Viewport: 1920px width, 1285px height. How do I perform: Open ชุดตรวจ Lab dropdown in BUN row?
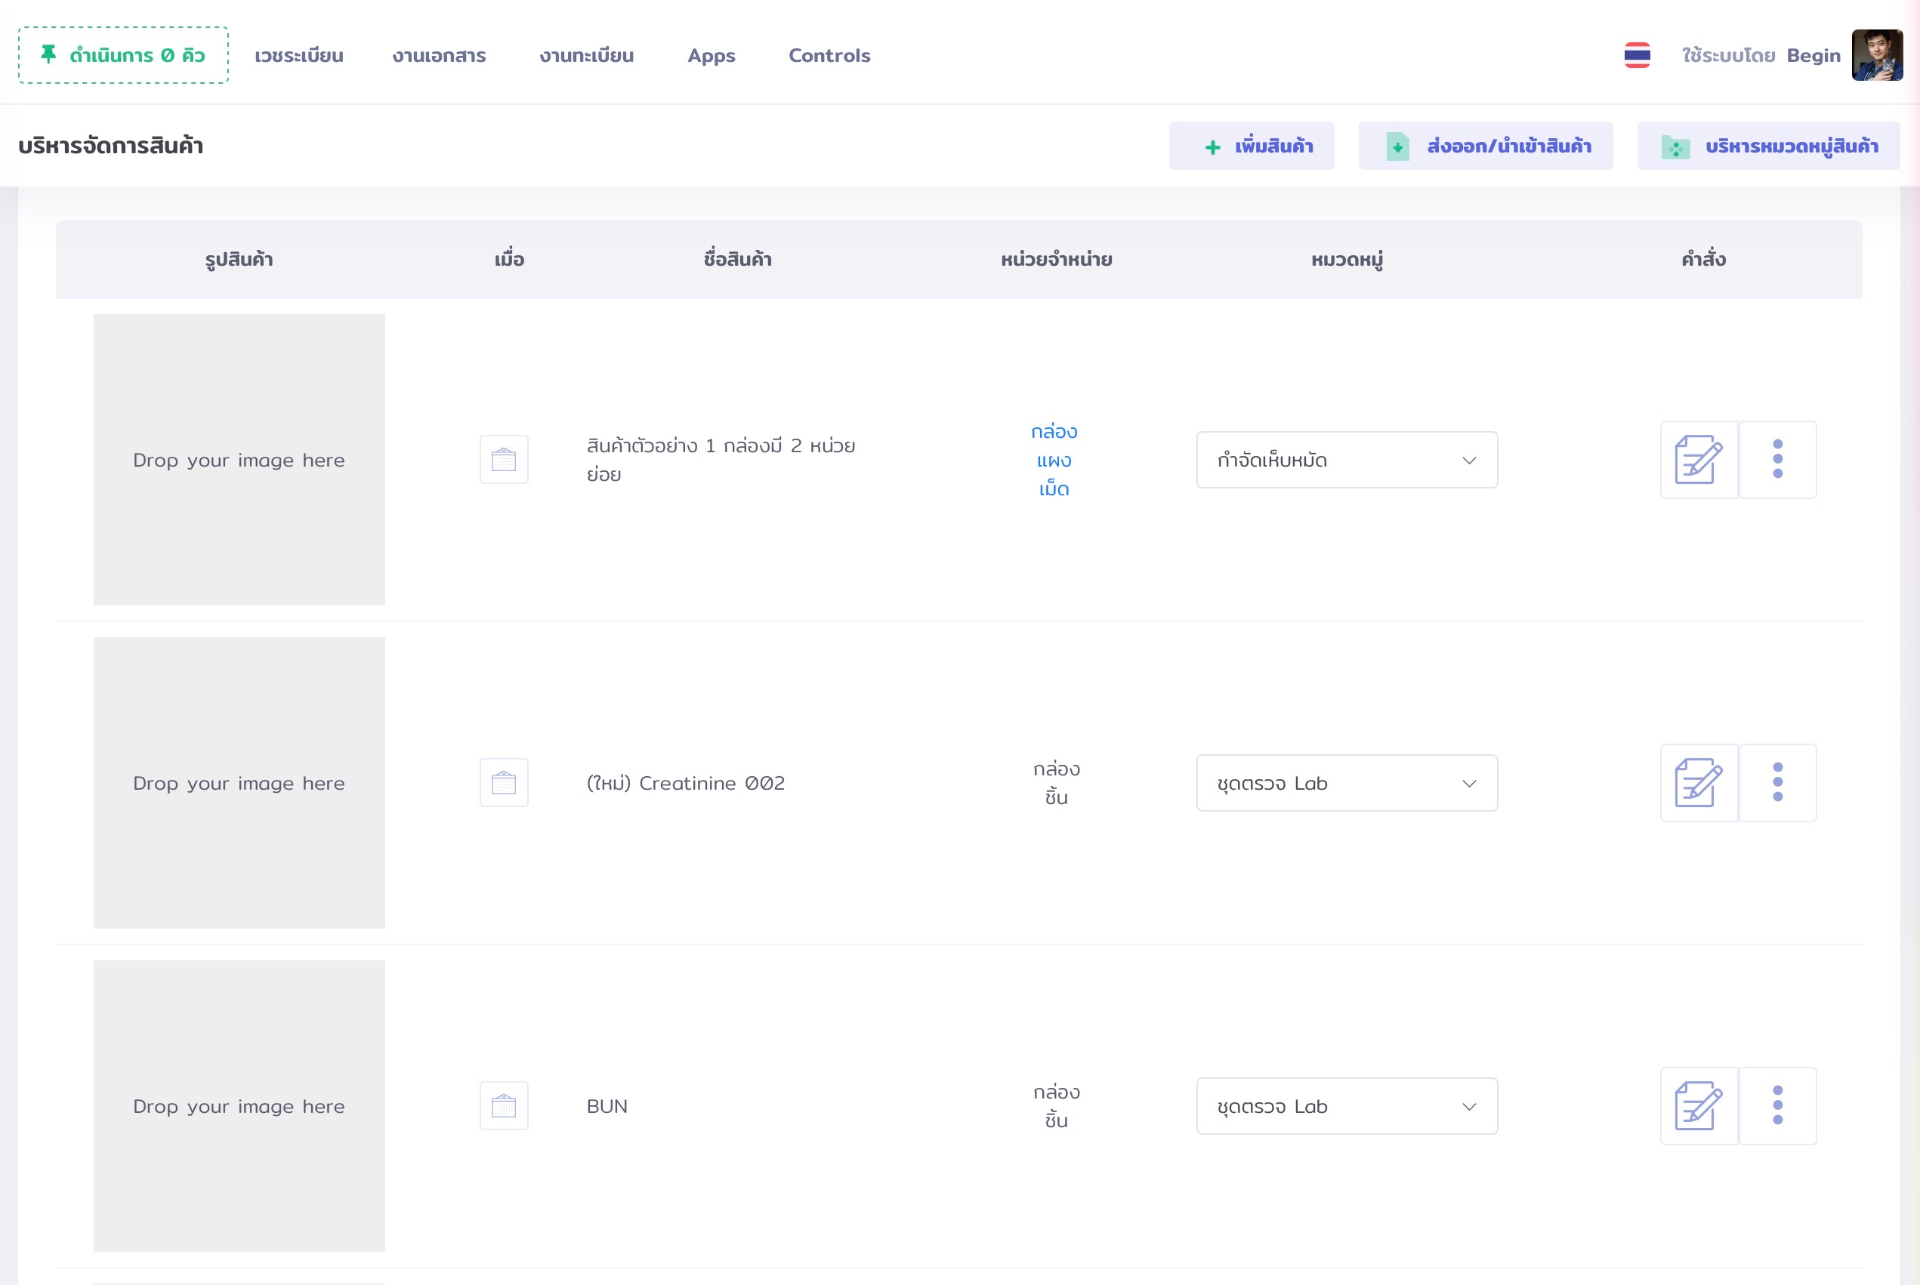point(1346,1106)
